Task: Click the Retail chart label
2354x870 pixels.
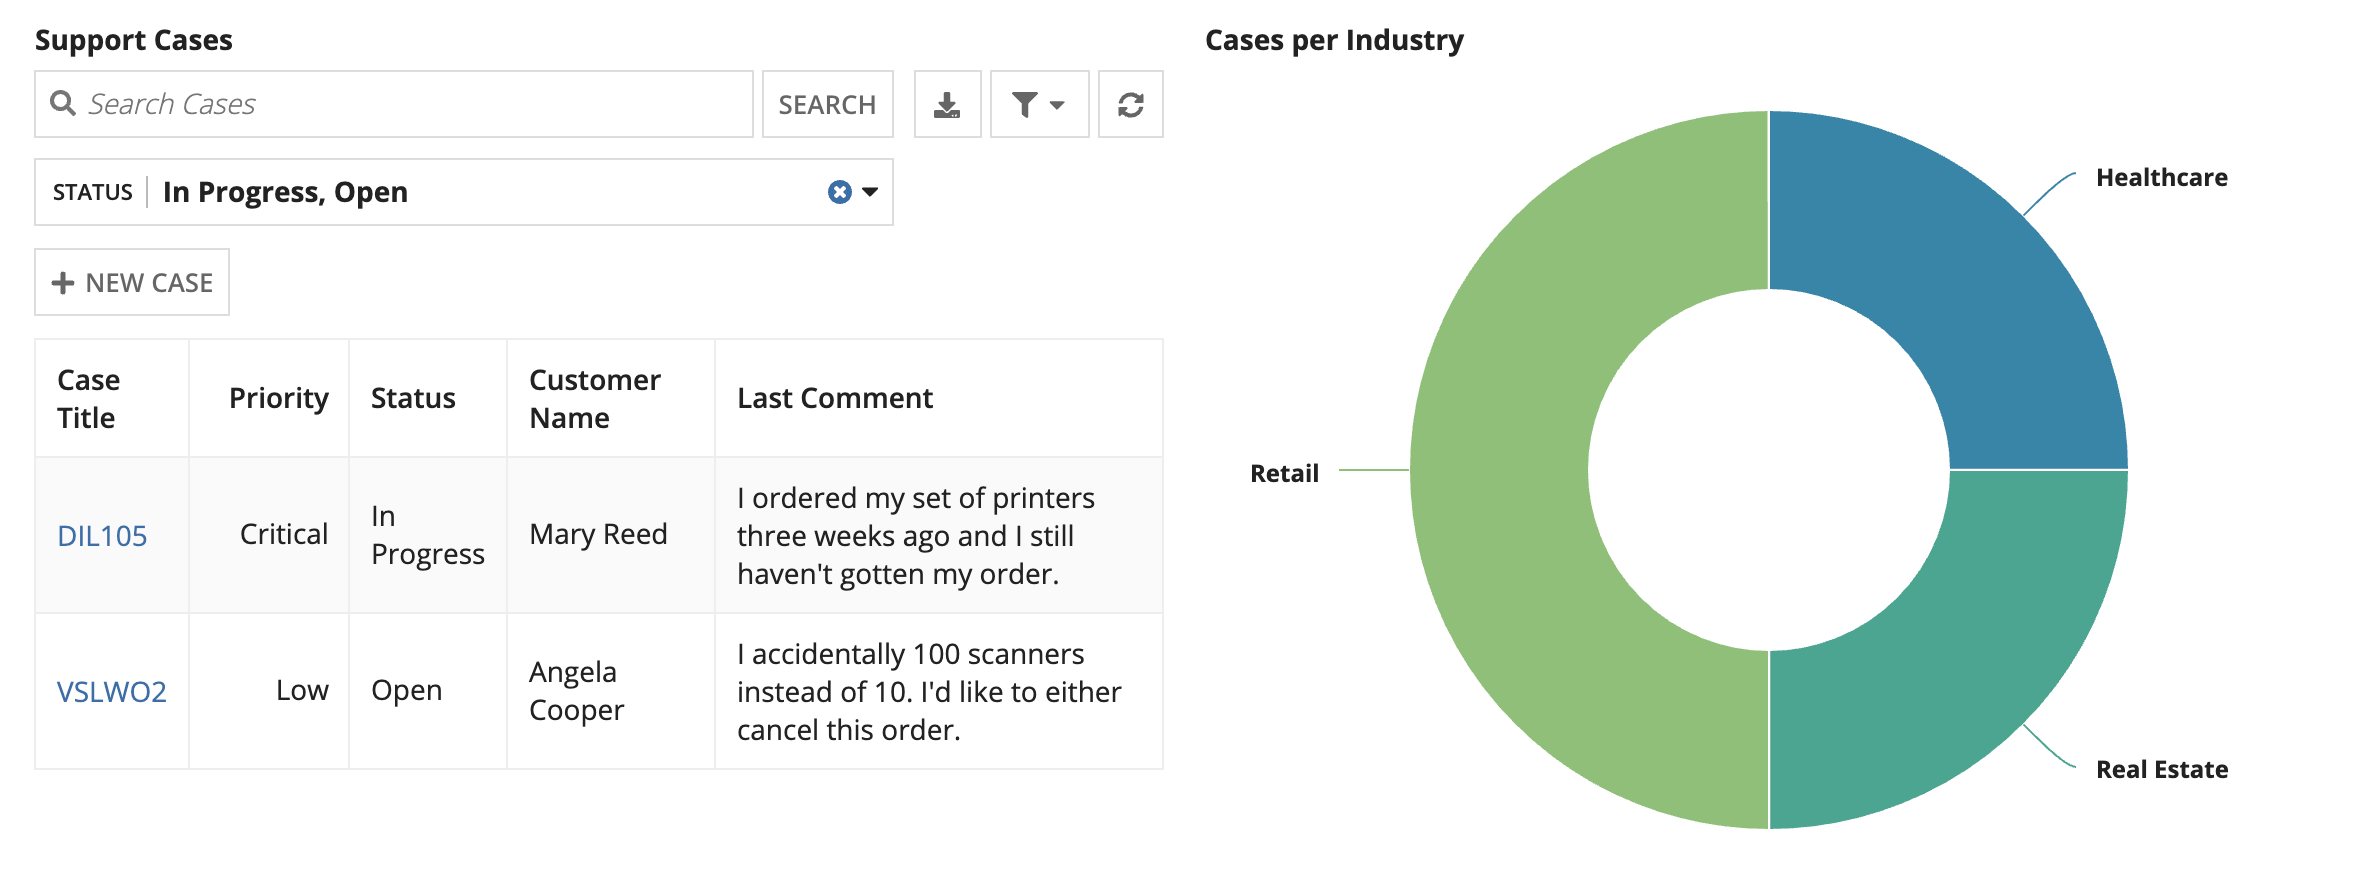Action: point(1284,474)
